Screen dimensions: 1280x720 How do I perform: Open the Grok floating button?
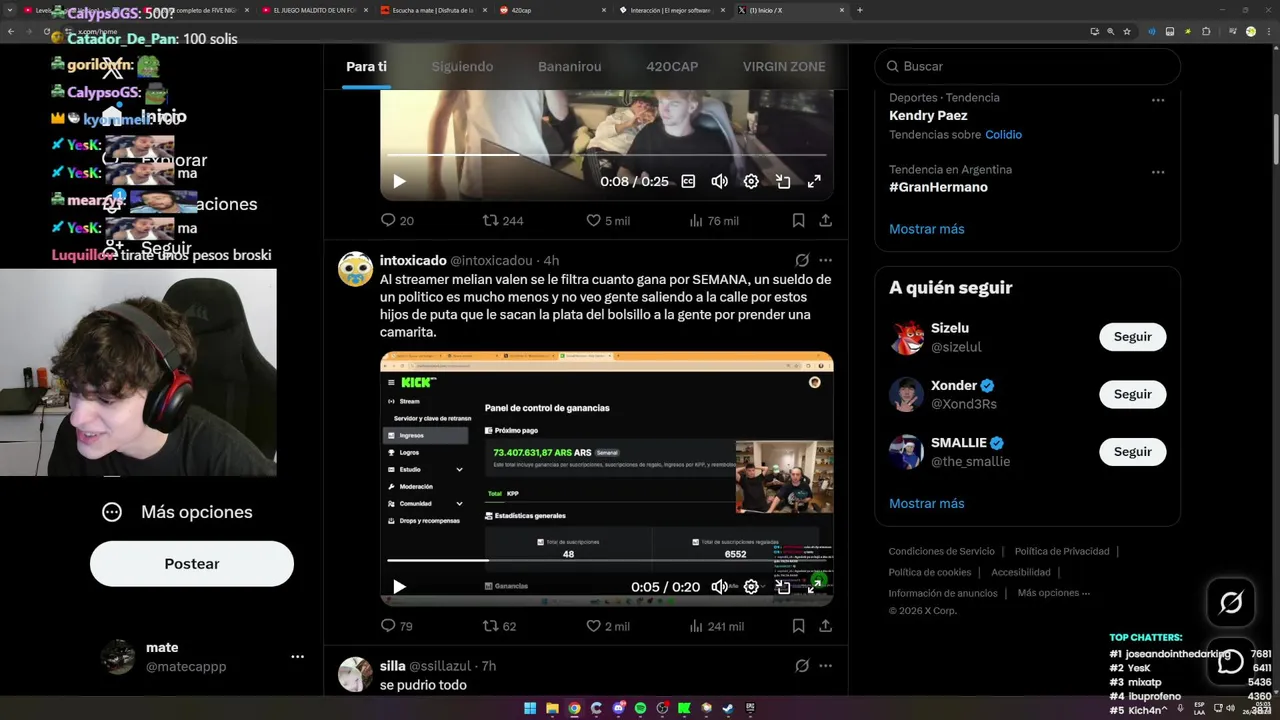coord(1231,602)
